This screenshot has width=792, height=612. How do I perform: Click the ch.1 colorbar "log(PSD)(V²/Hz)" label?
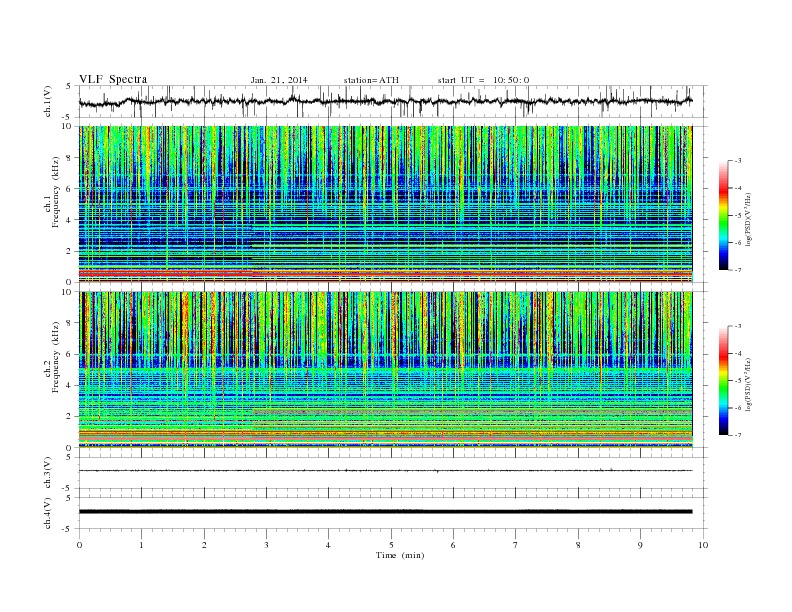point(748,219)
